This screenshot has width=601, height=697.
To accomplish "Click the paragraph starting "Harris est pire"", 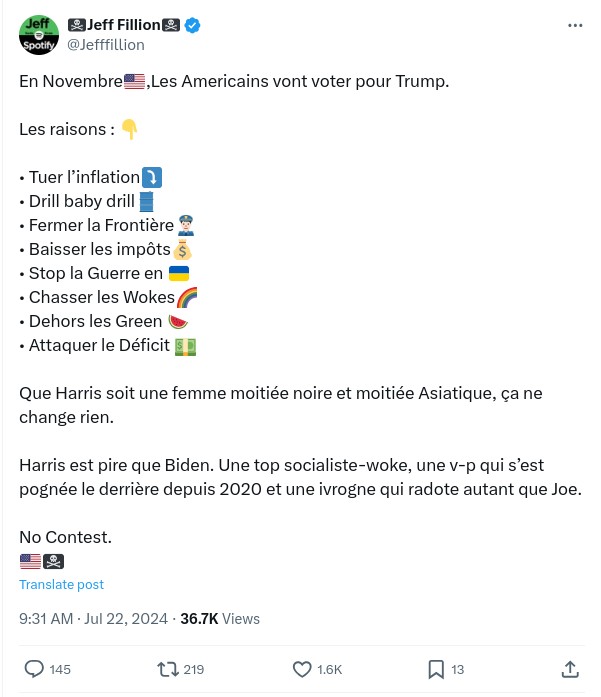I will click(300, 477).
